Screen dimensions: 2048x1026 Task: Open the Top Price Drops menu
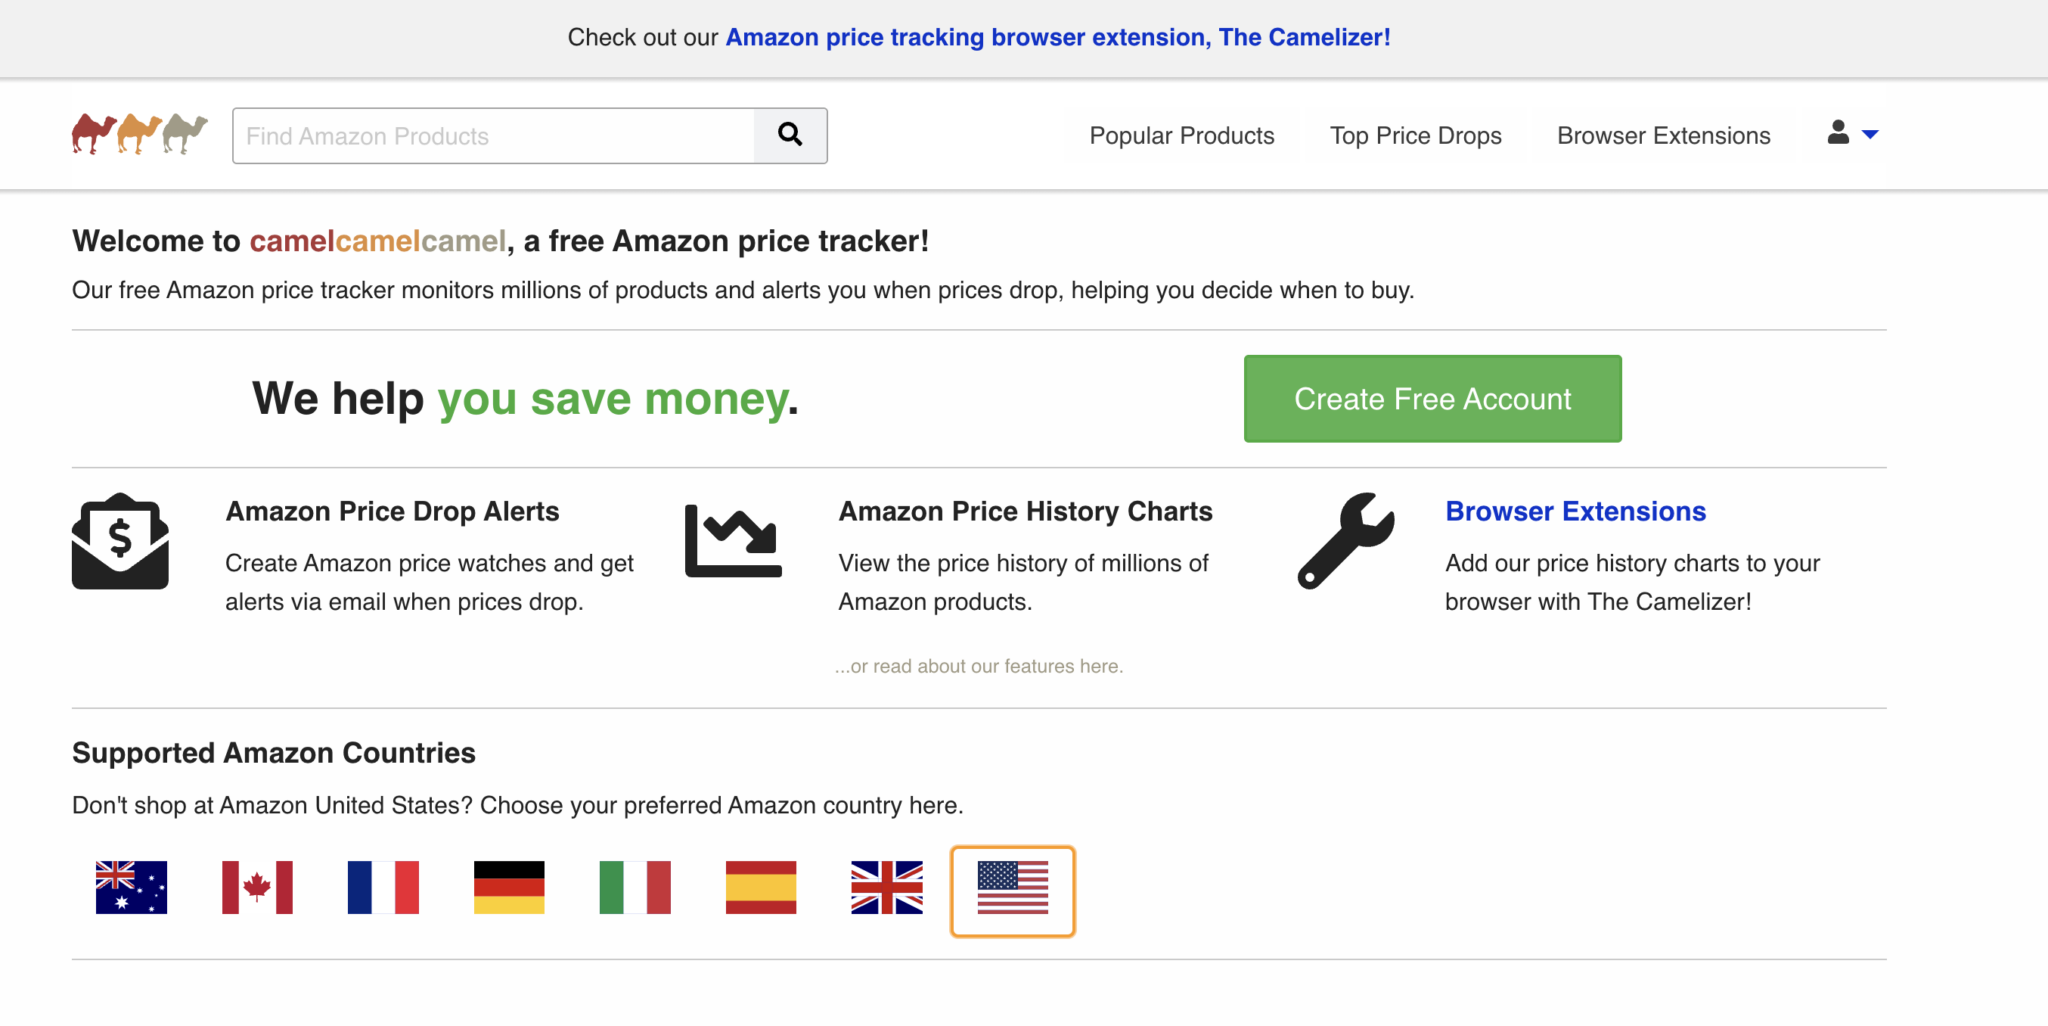tap(1415, 135)
